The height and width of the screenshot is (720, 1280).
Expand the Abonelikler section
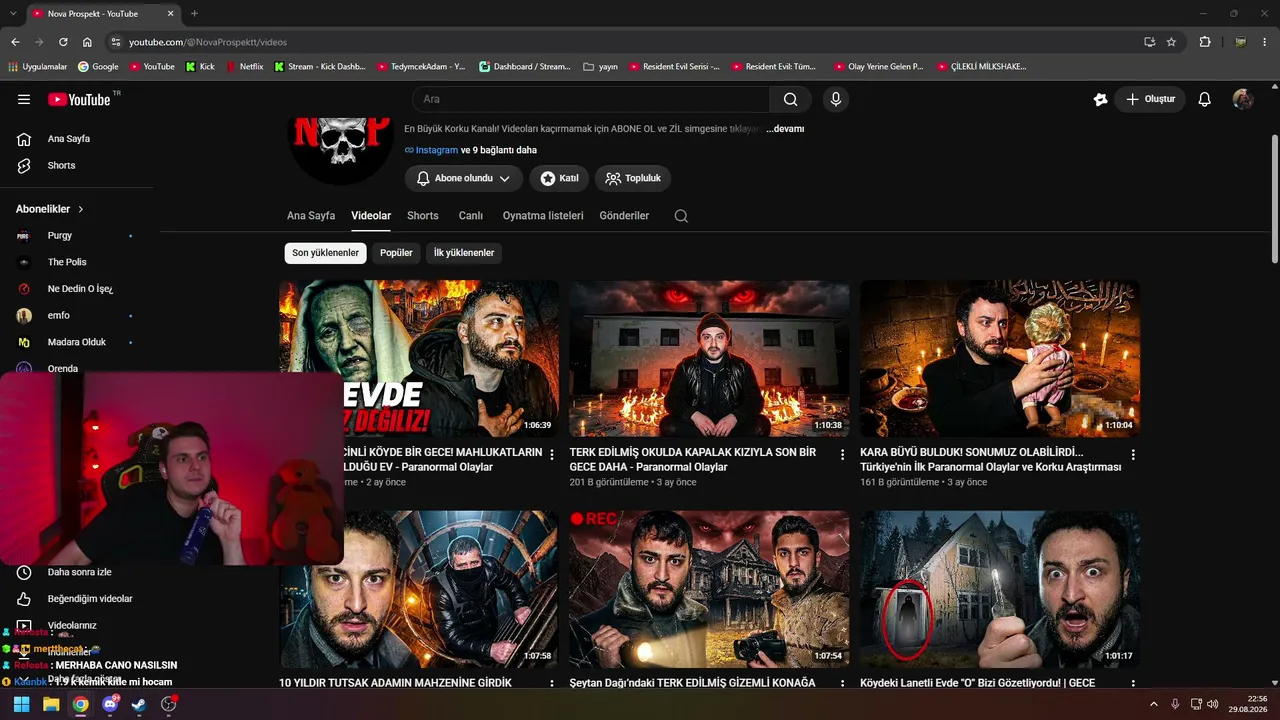(x=50, y=209)
